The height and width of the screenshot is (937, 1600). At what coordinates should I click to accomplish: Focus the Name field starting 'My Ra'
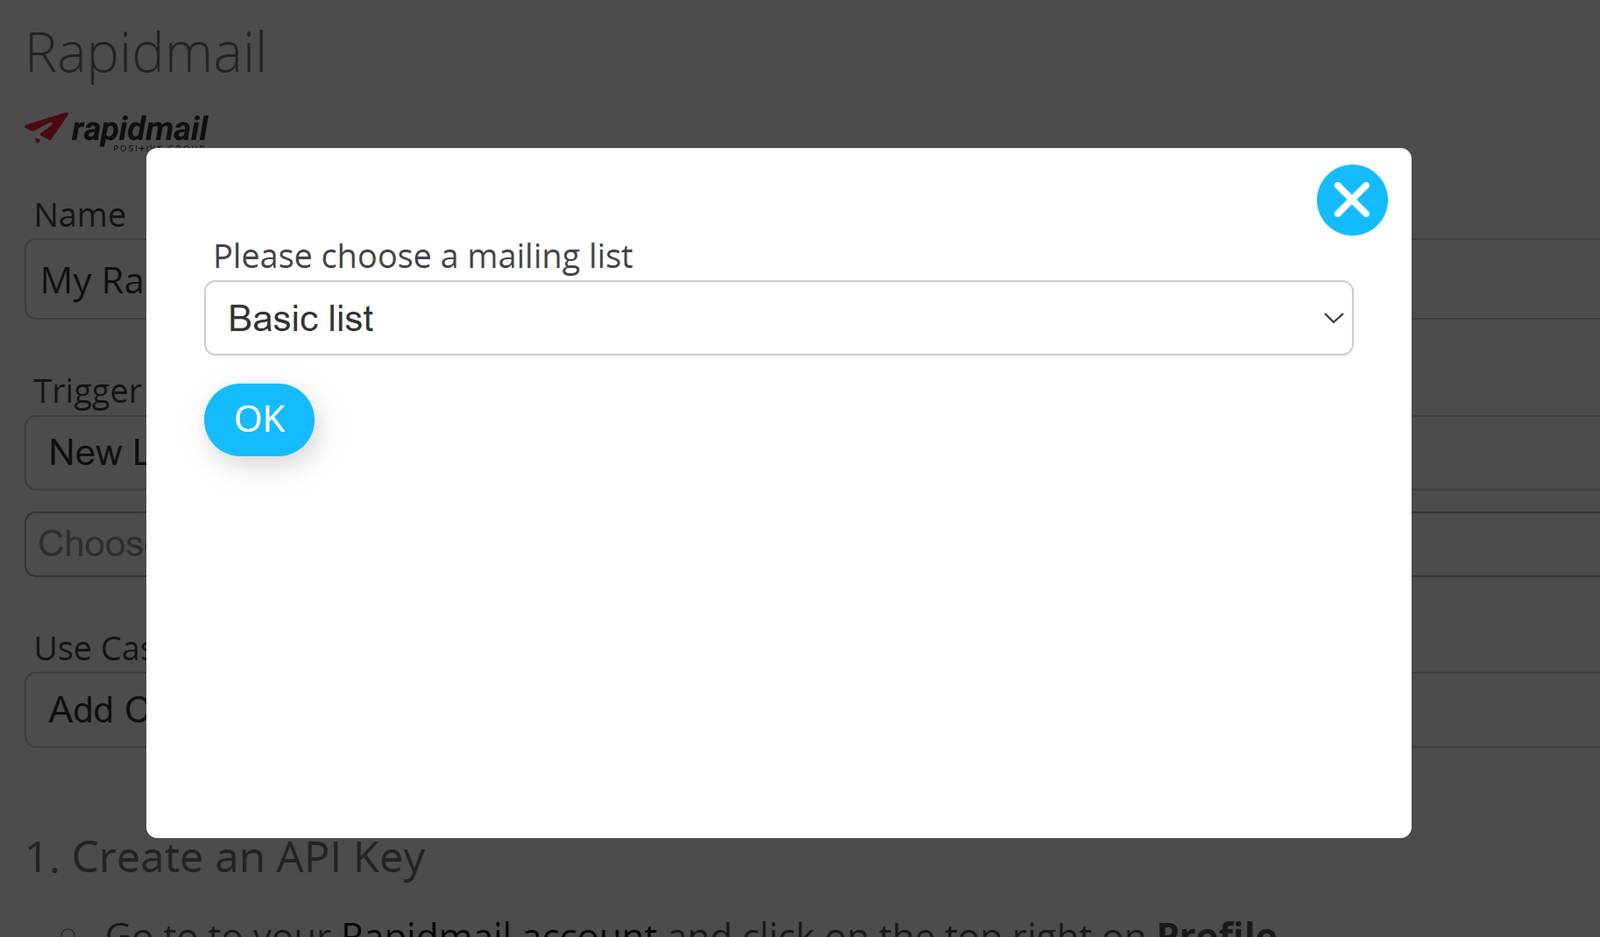[x=86, y=280]
